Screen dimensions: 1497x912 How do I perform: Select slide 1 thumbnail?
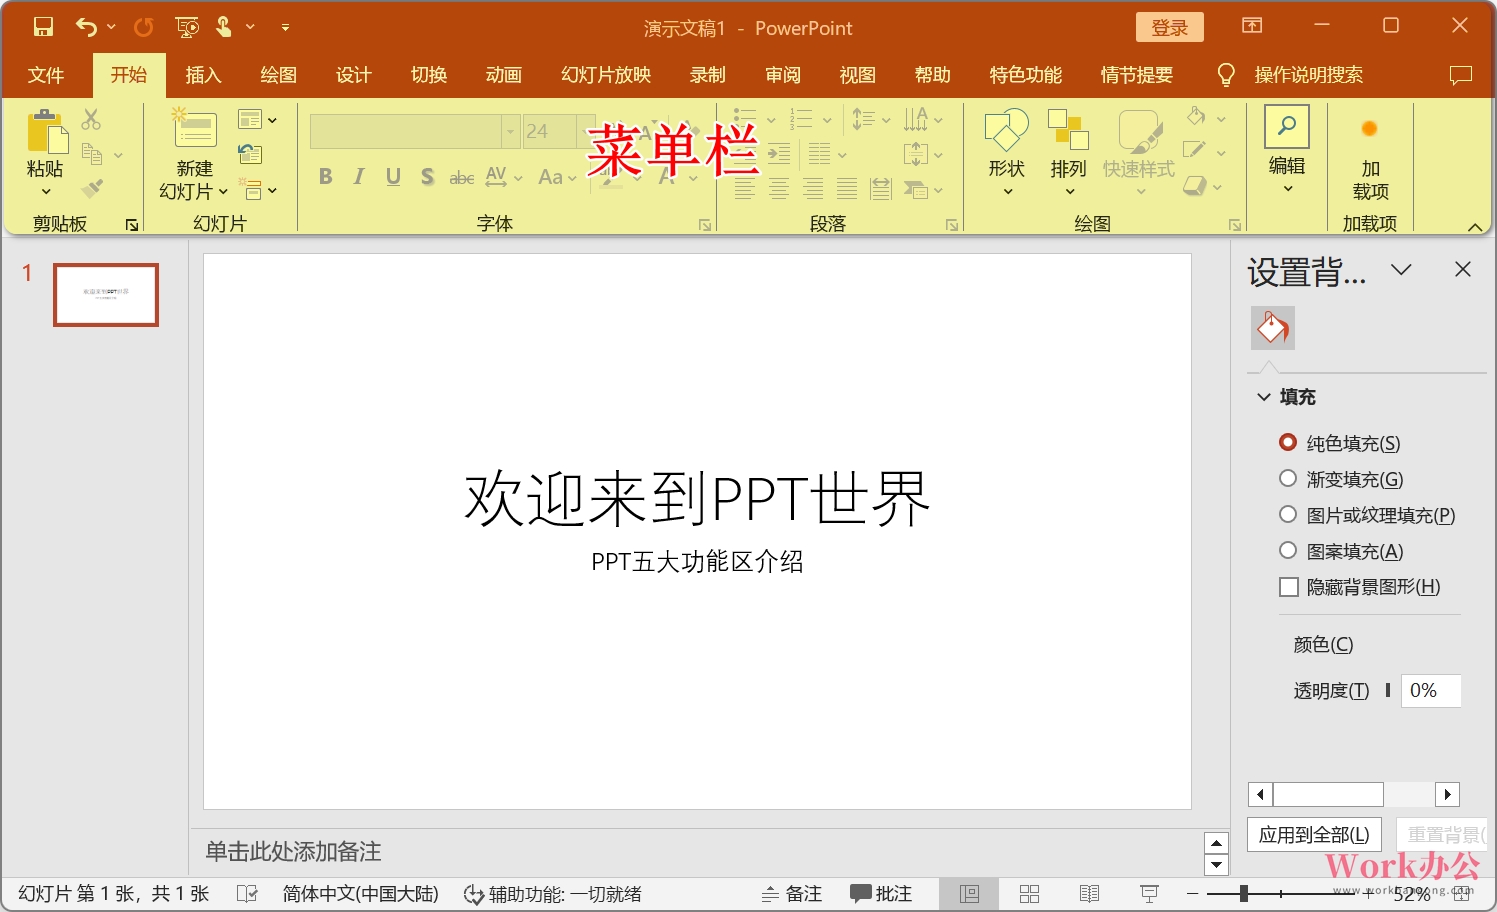point(106,295)
